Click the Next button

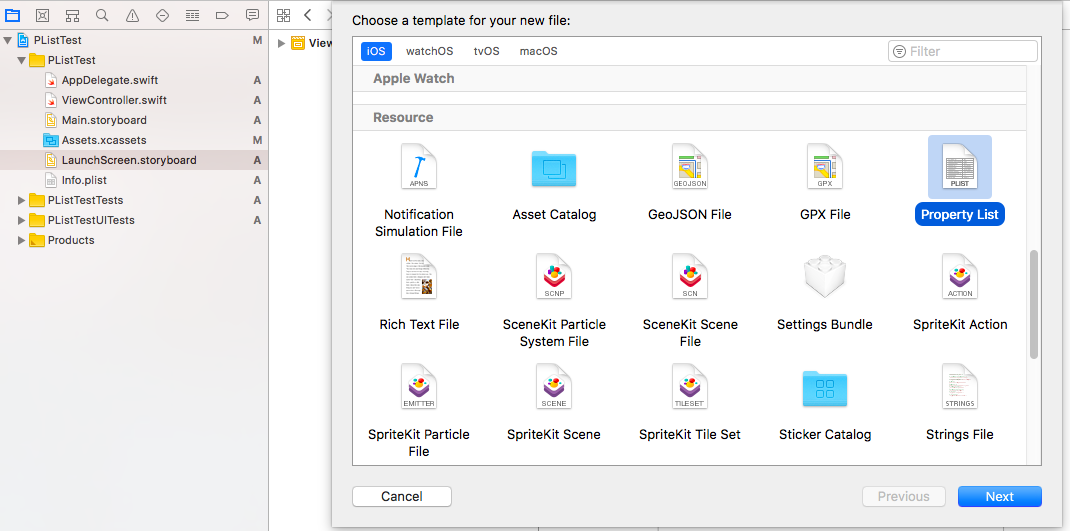point(999,496)
